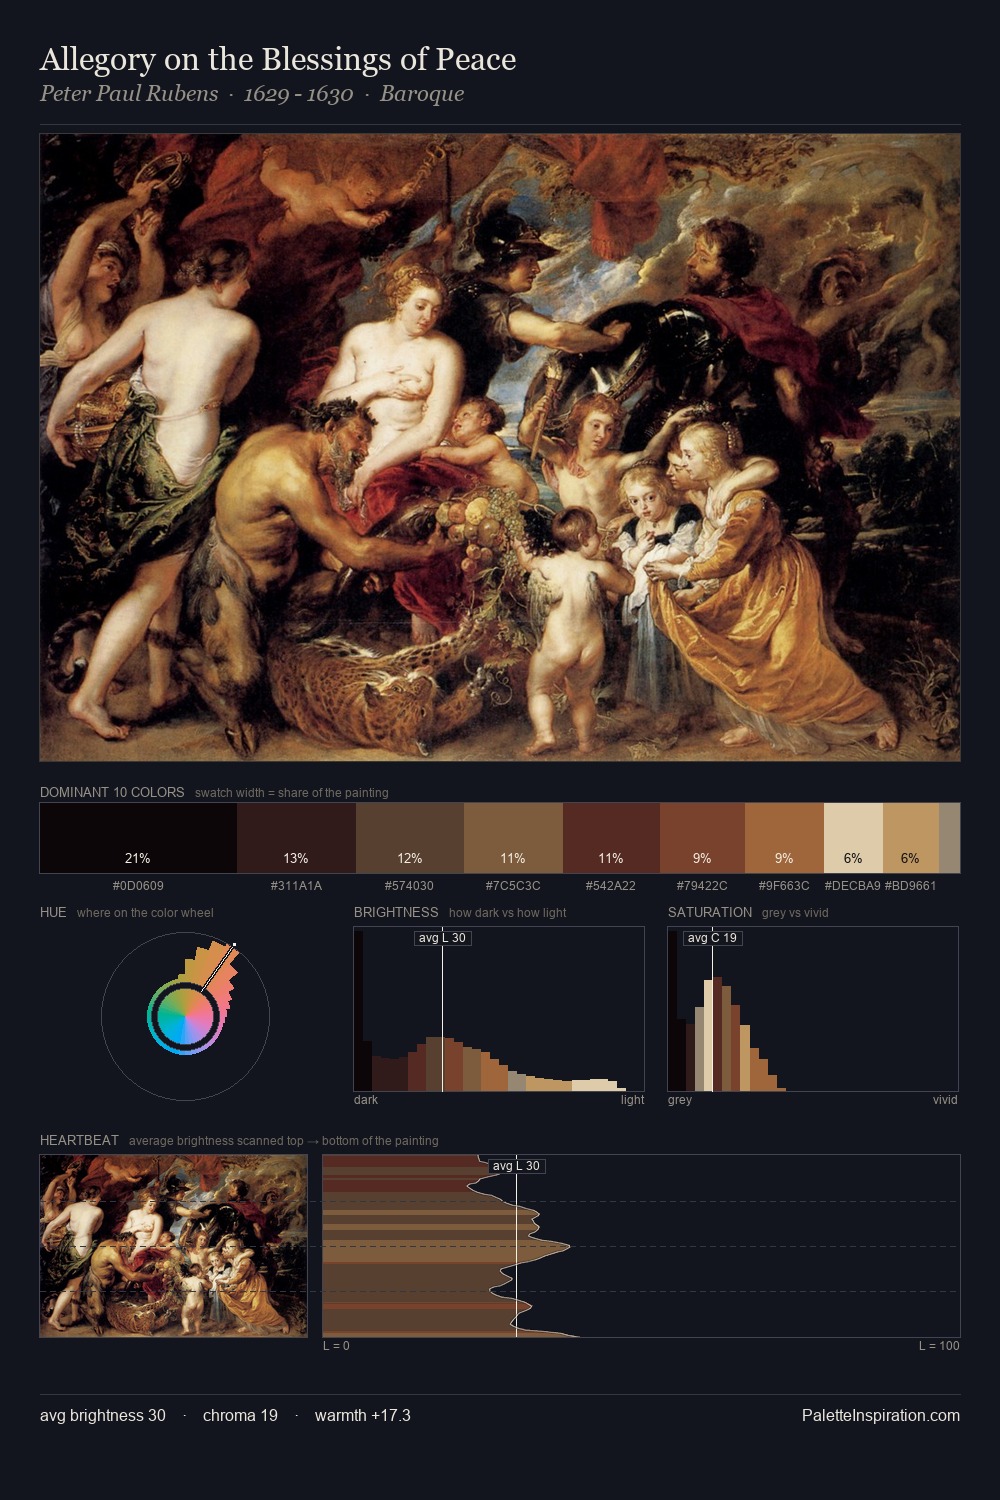Viewport: 1000px width, 1500px height.
Task: Click the 'avg C 19' label in Saturation chart
Action: (712, 938)
